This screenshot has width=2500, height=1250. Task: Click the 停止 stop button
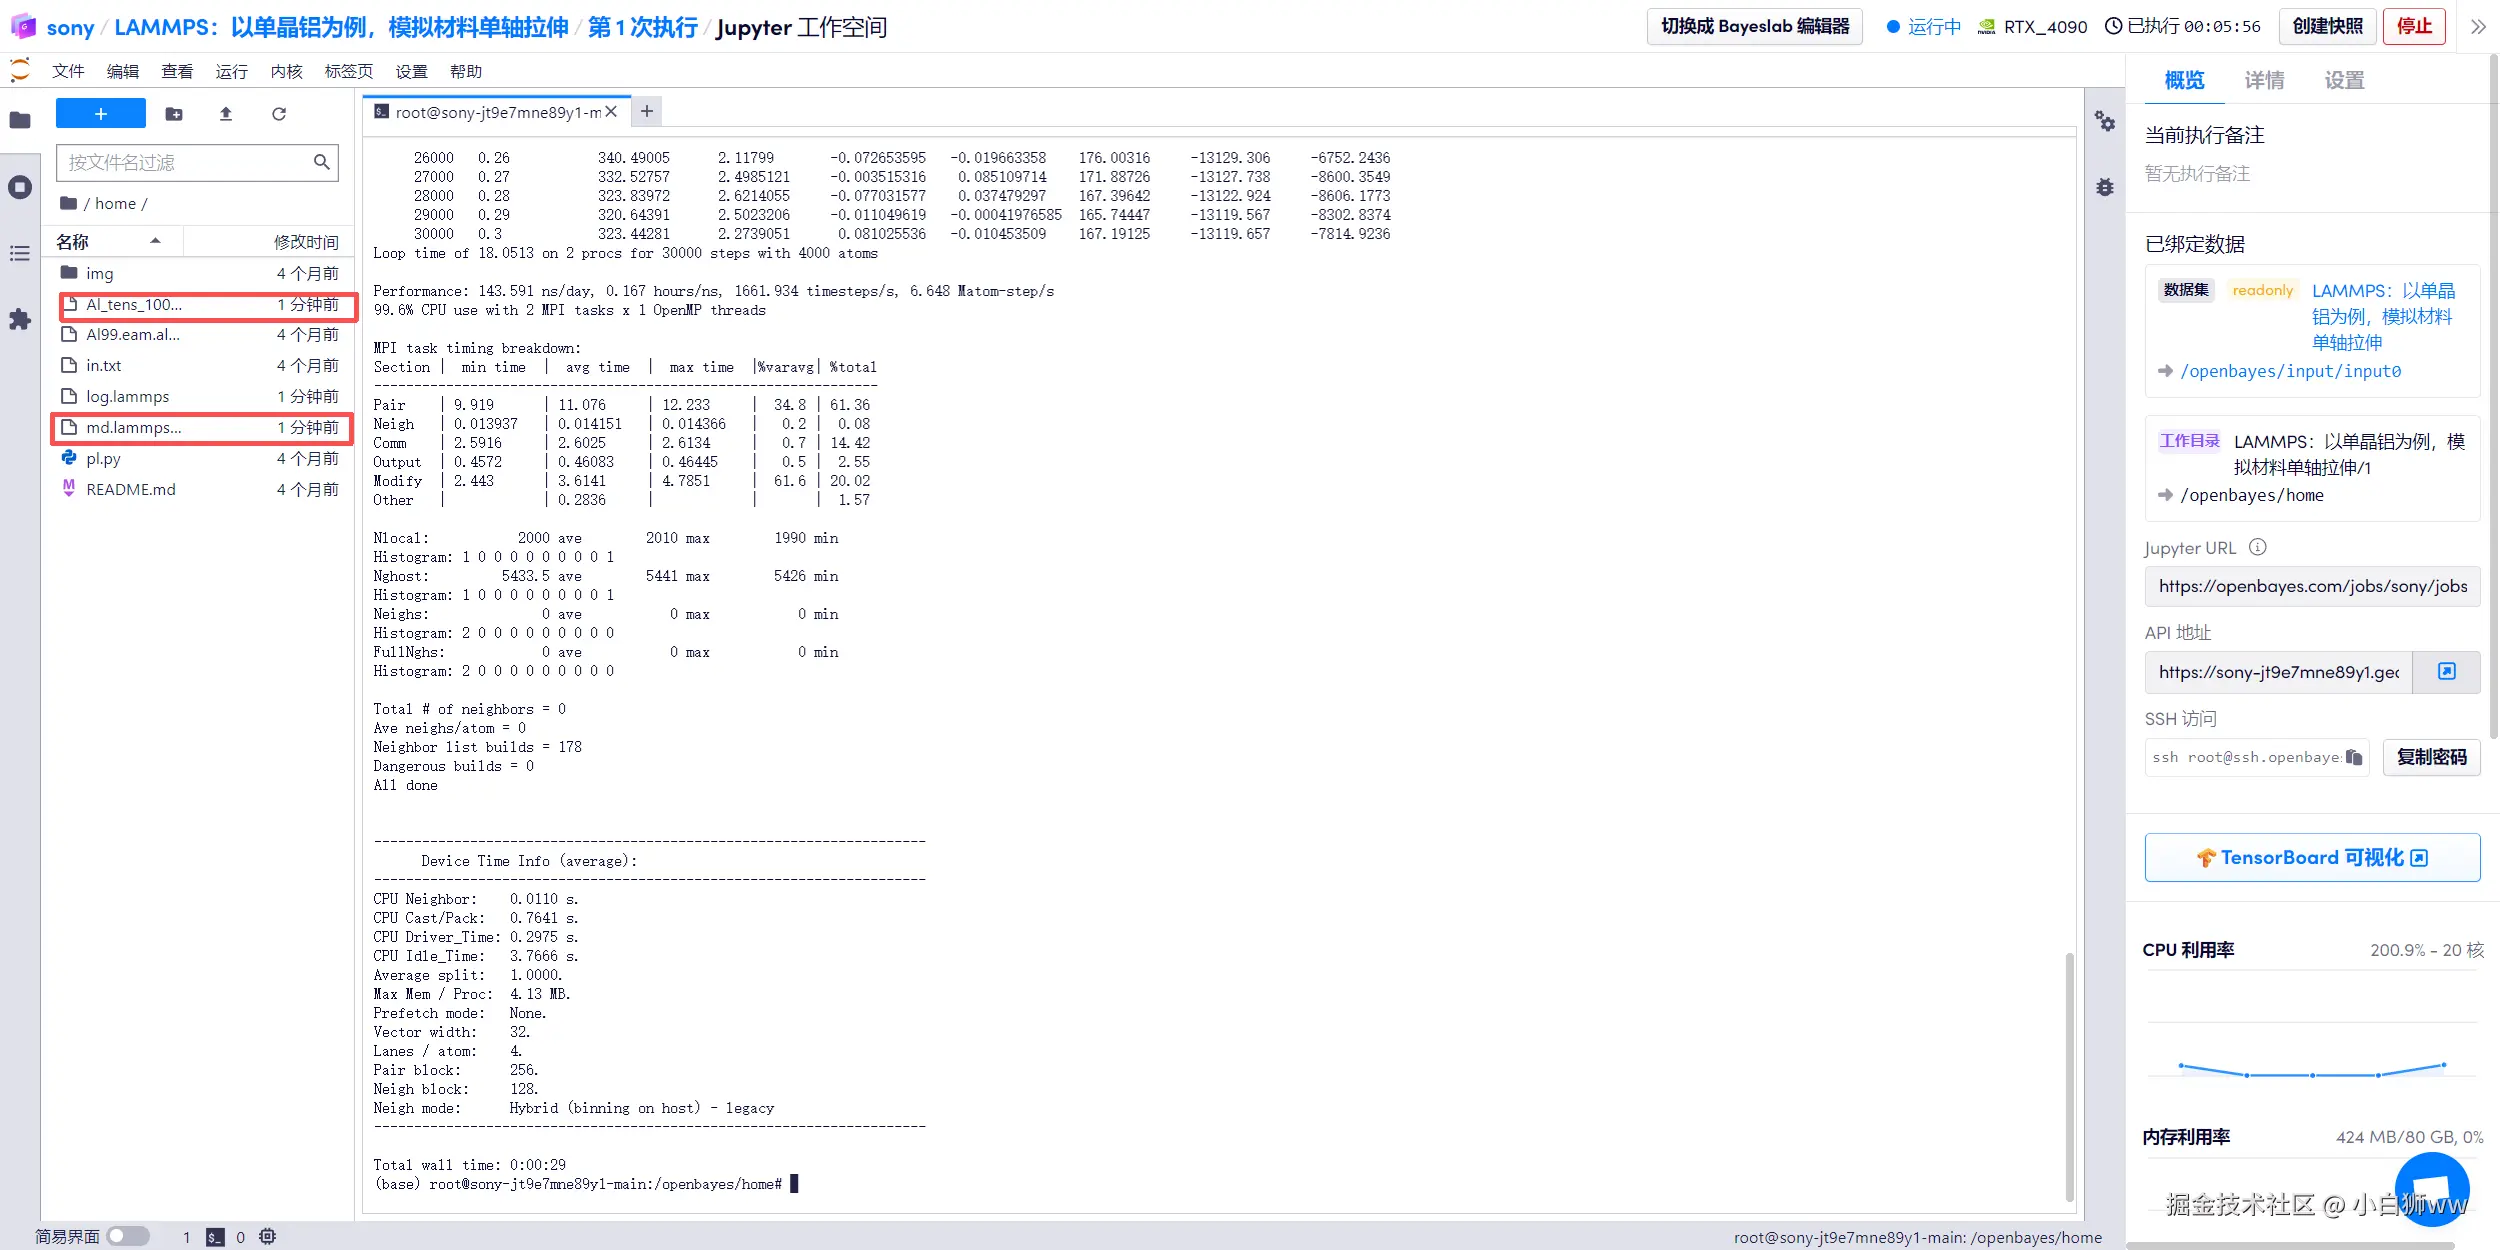2414,26
